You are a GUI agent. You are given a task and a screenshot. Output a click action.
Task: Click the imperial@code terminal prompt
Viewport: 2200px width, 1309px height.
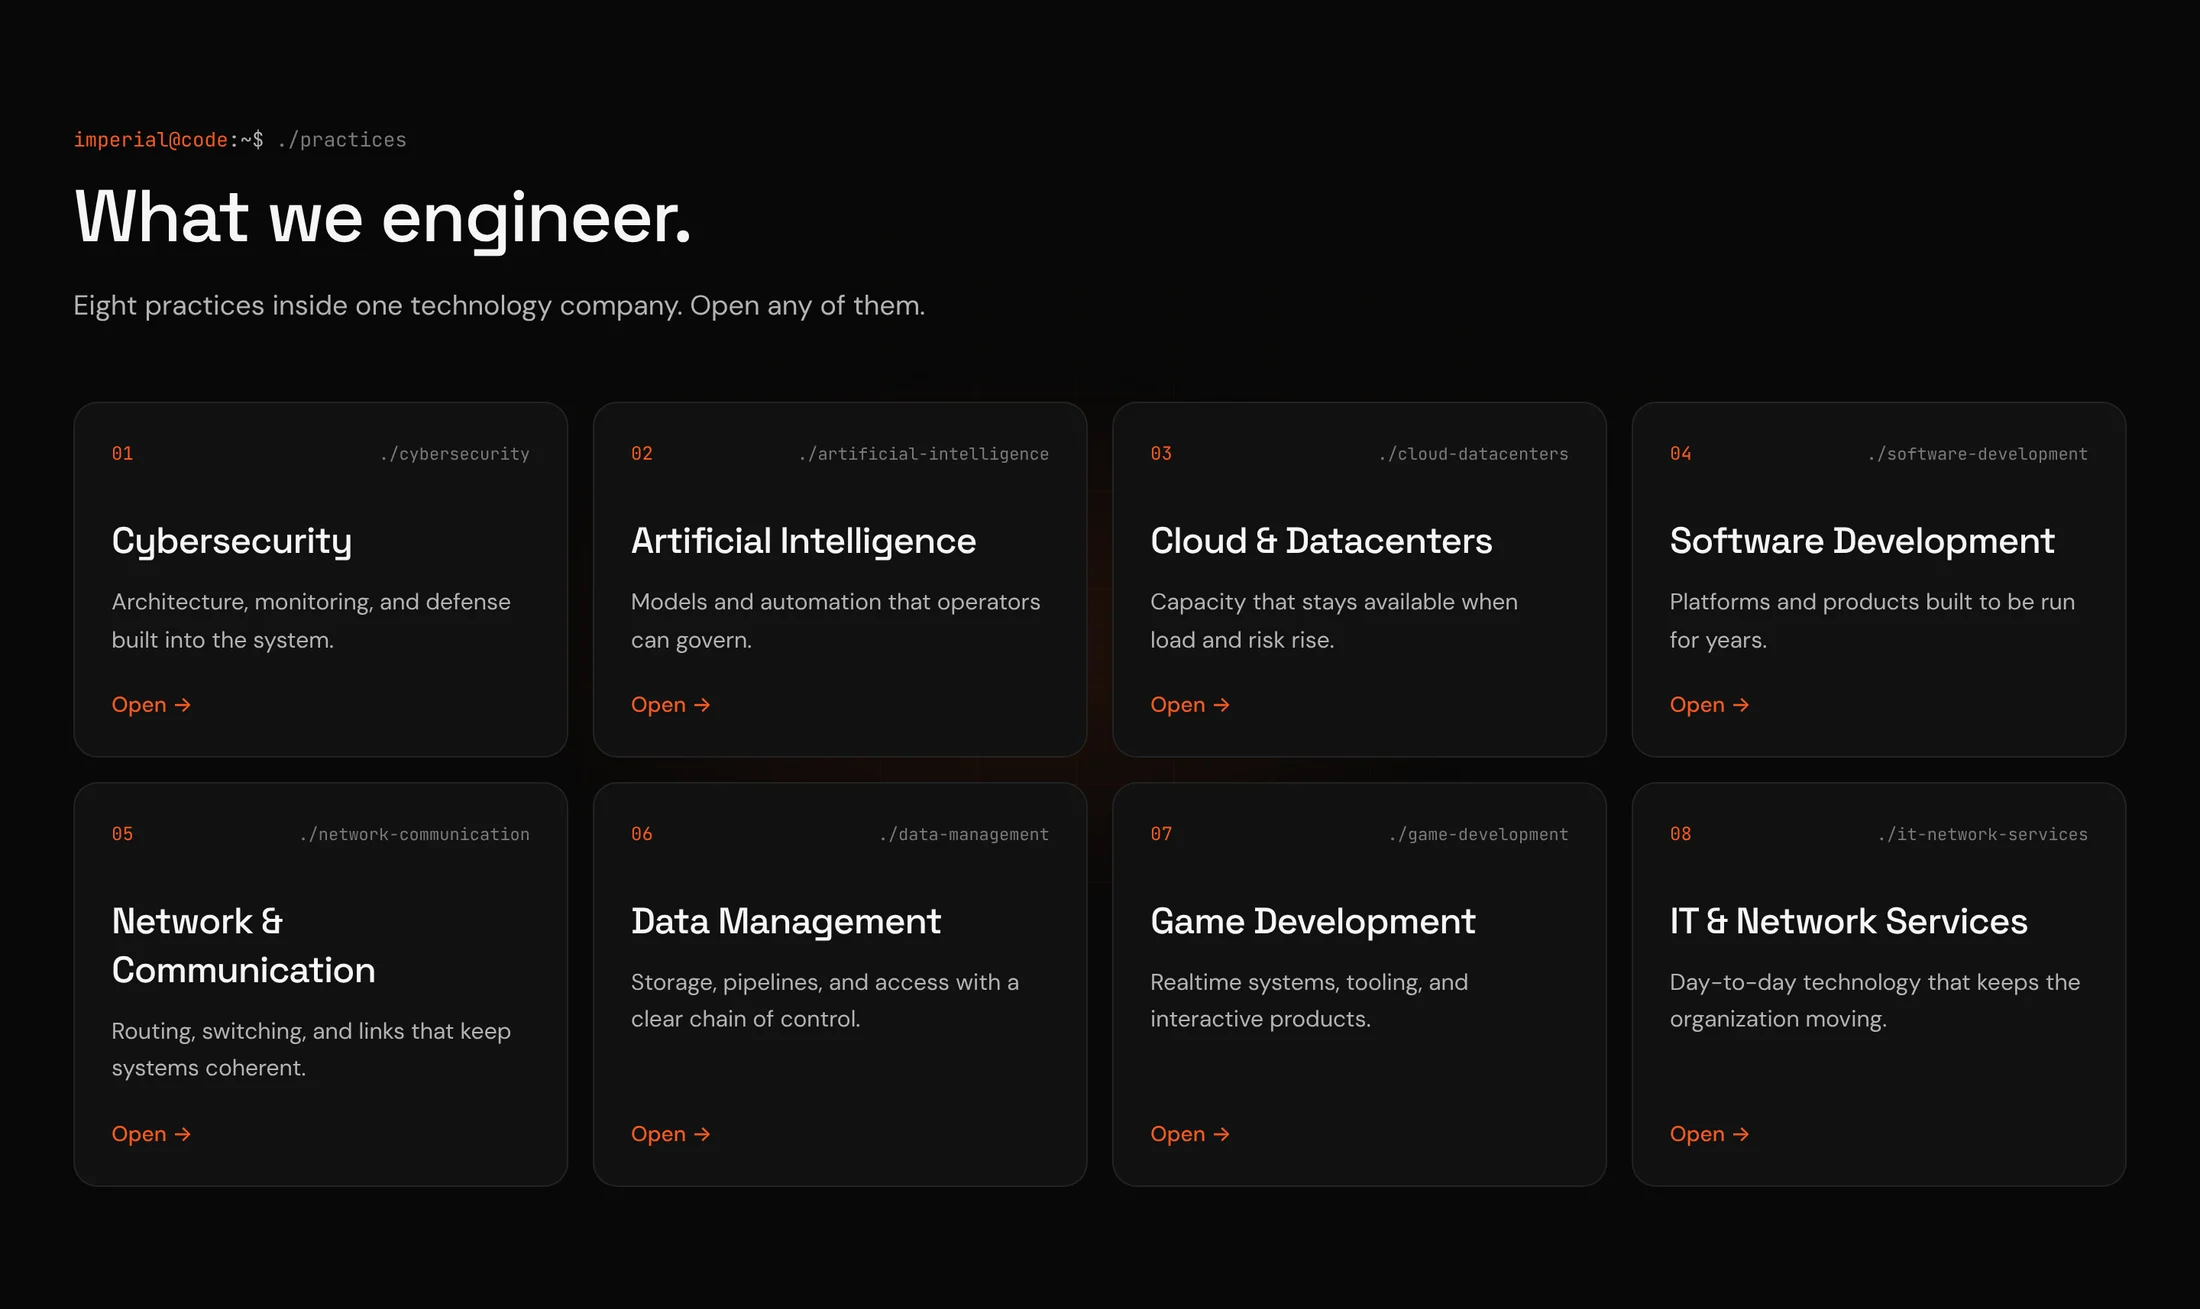coord(169,140)
